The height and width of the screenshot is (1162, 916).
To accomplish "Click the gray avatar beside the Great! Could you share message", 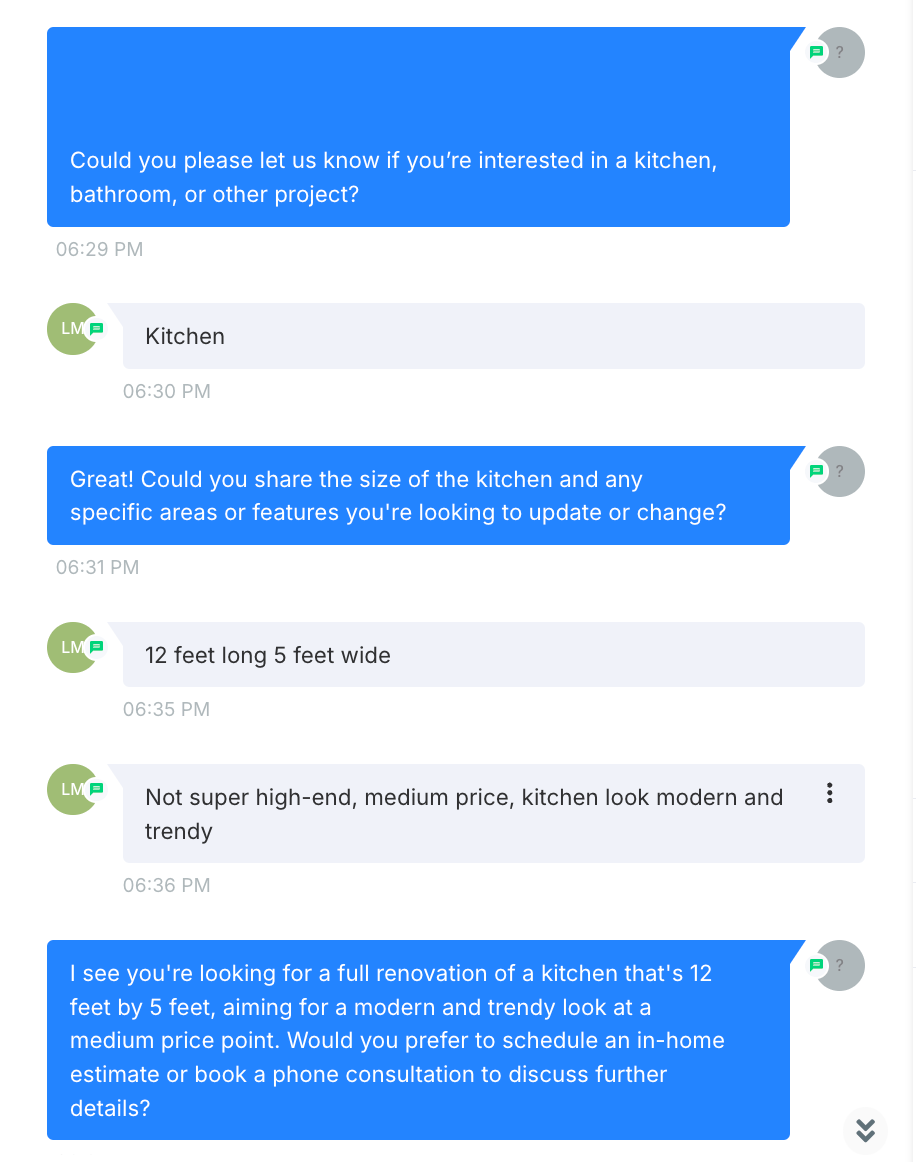I will (840, 471).
